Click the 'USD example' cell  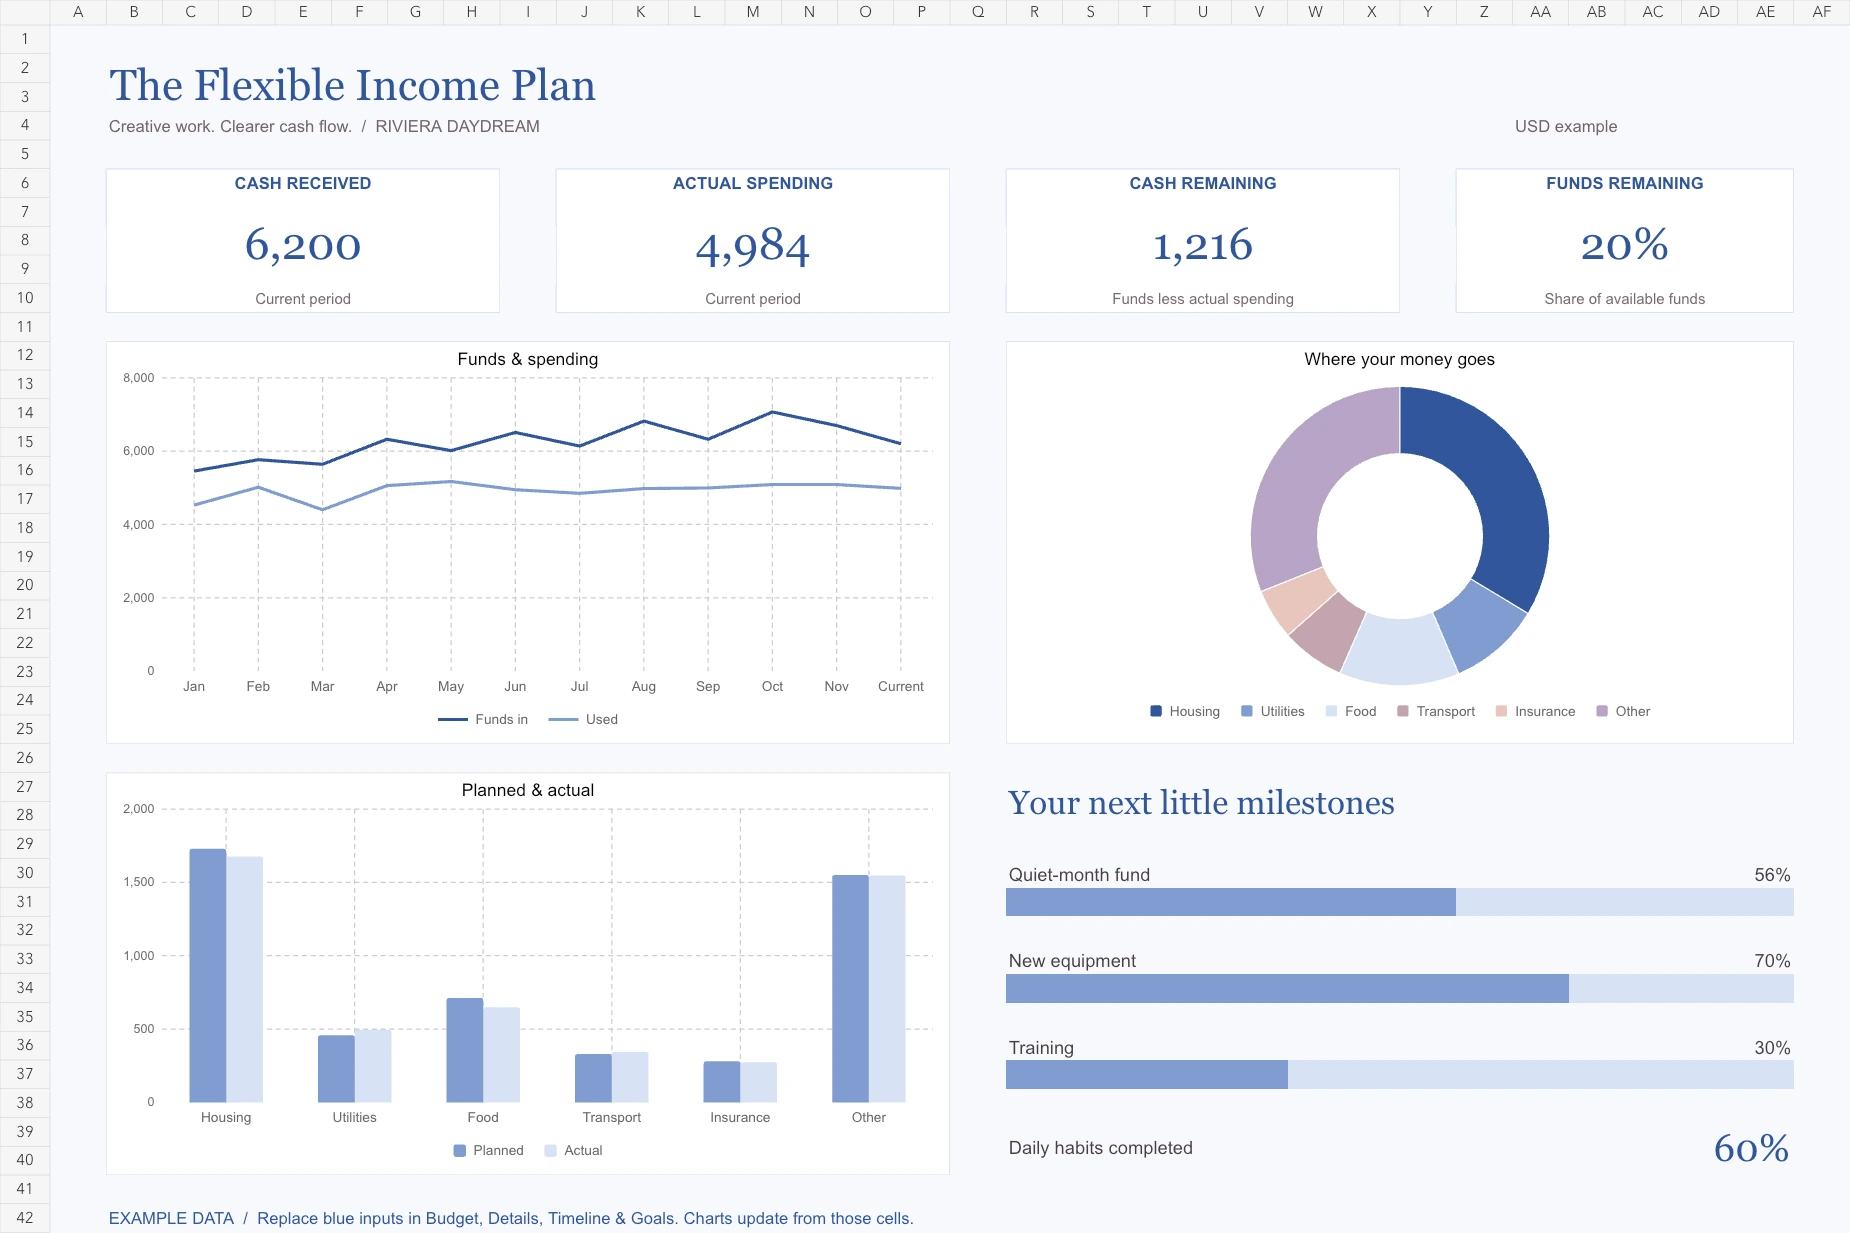[x=1565, y=126]
